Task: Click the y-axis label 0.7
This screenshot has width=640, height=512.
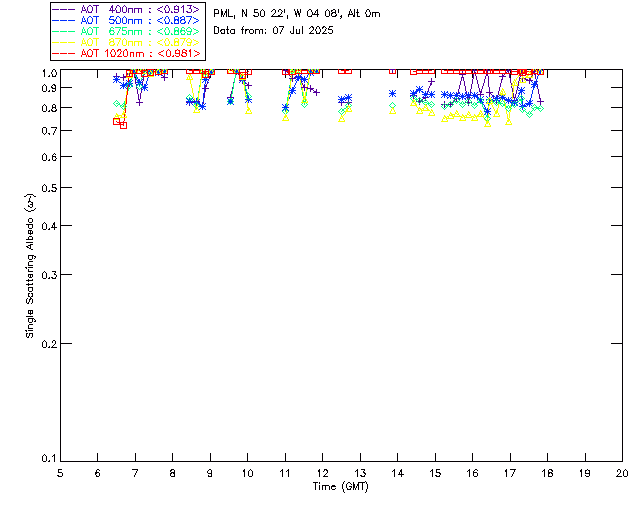Action: [49, 131]
